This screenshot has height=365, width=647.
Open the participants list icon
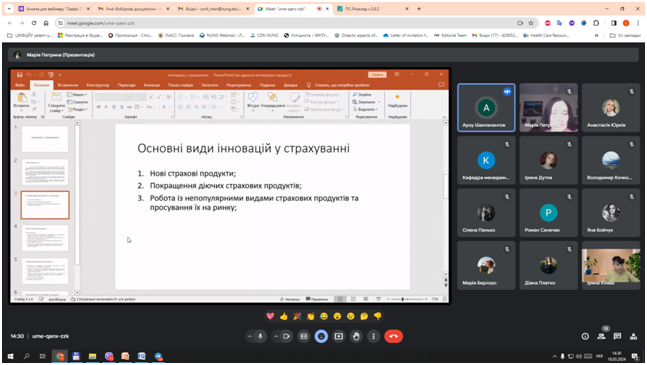(x=601, y=336)
